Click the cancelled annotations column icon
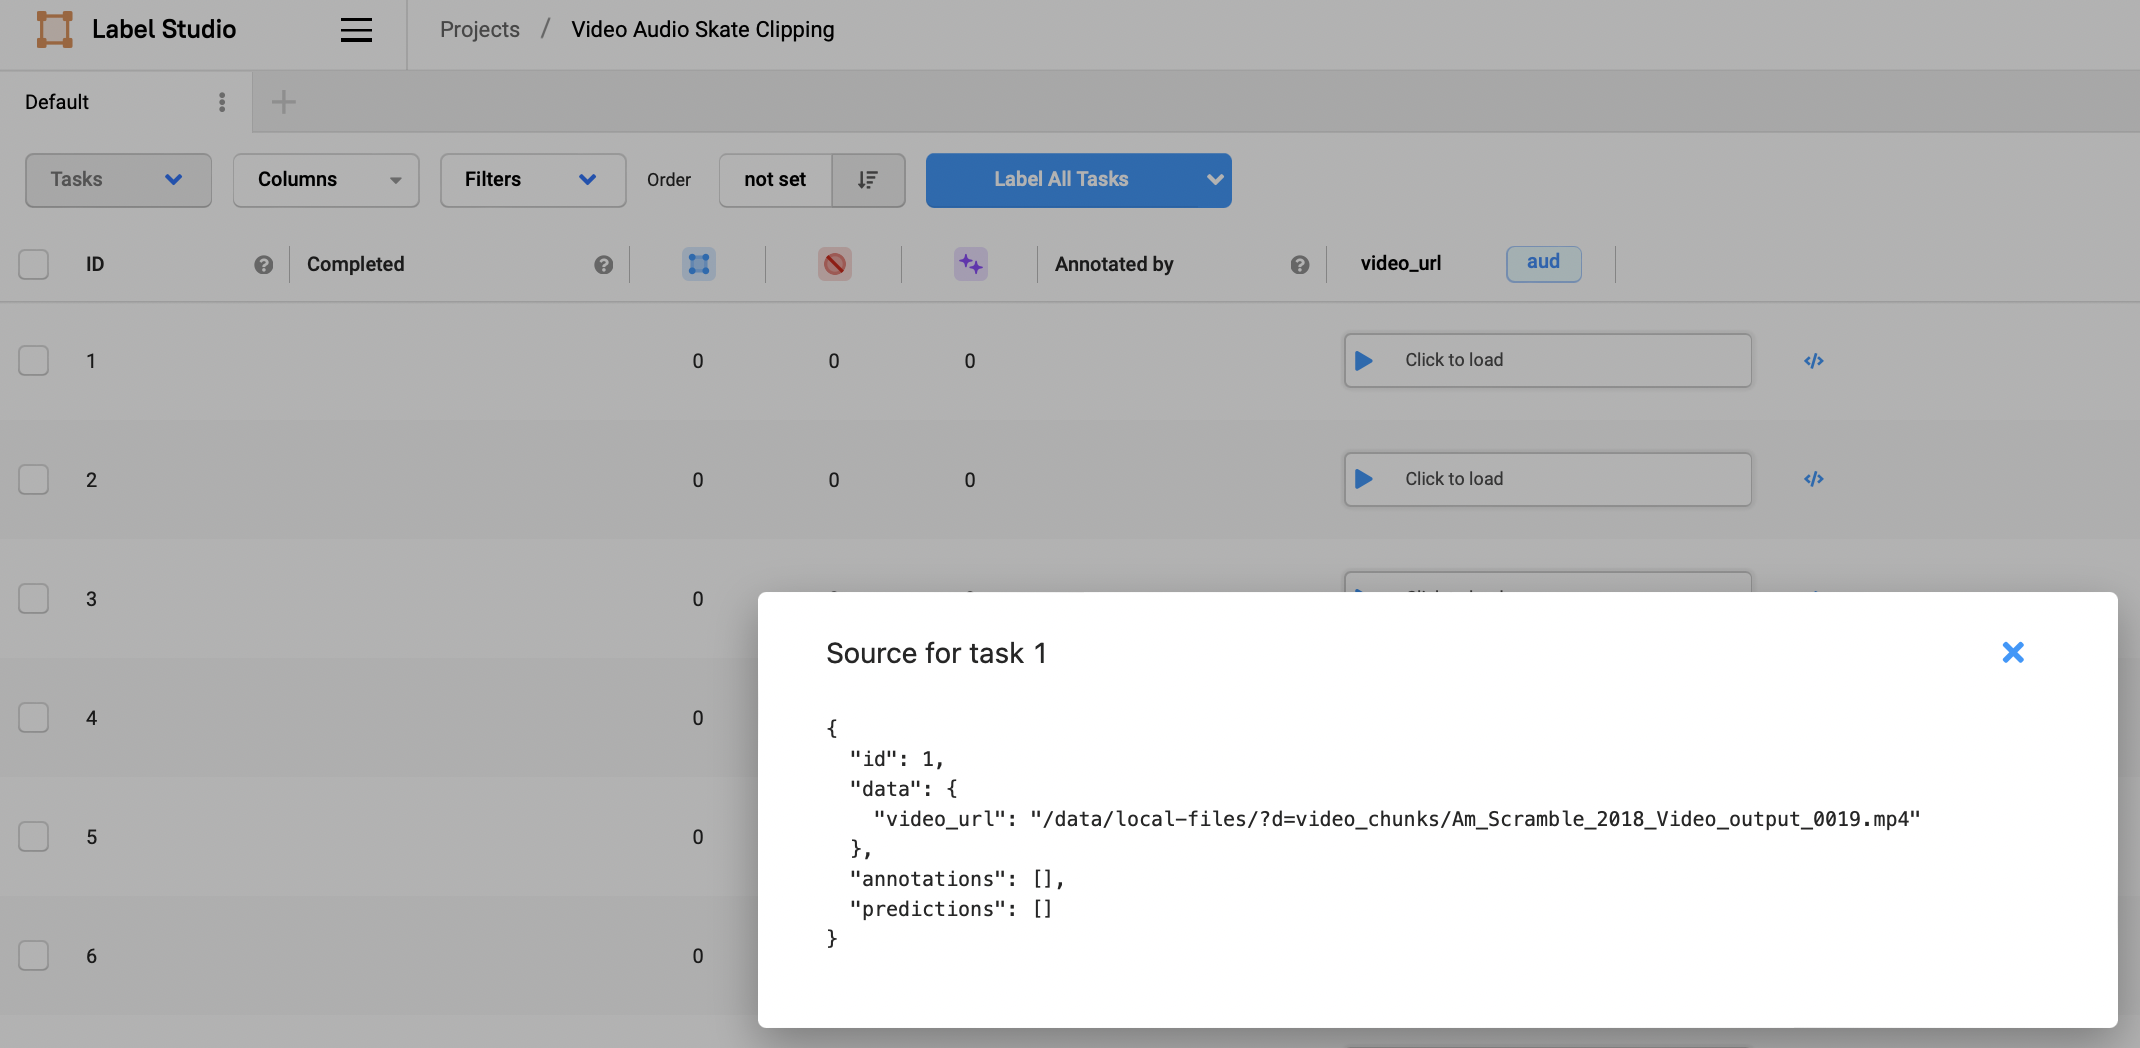 click(x=835, y=264)
